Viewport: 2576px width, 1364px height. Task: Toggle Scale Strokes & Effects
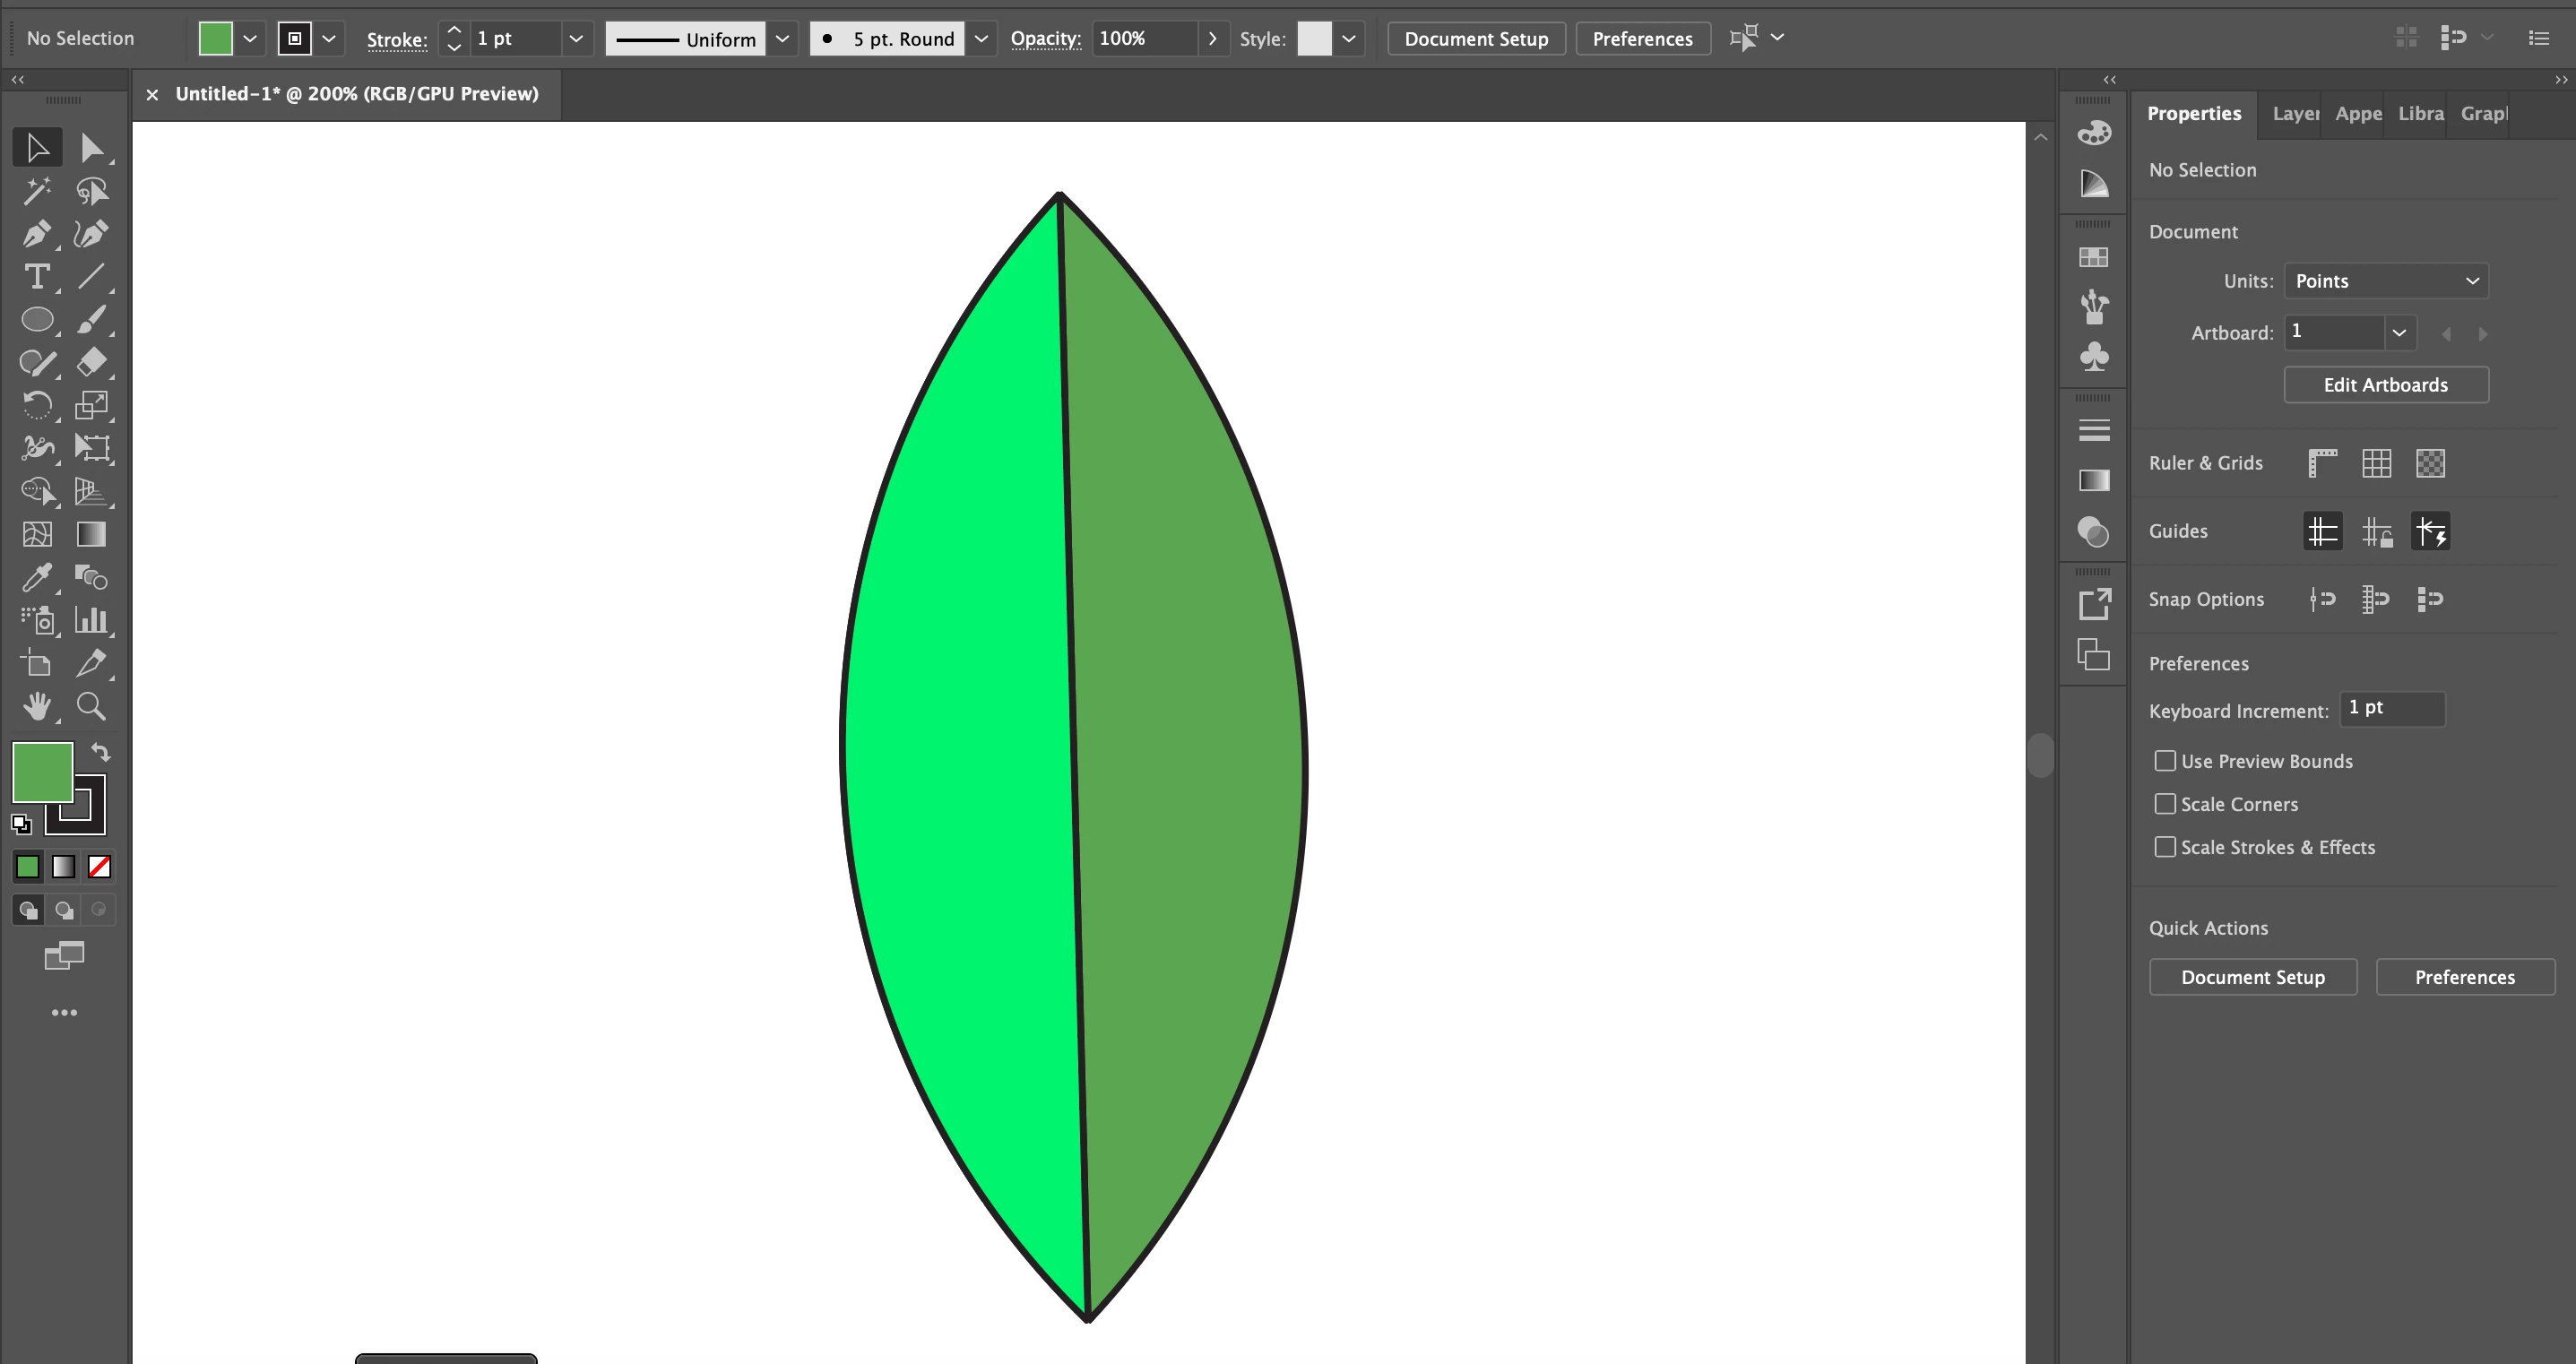[x=2165, y=847]
